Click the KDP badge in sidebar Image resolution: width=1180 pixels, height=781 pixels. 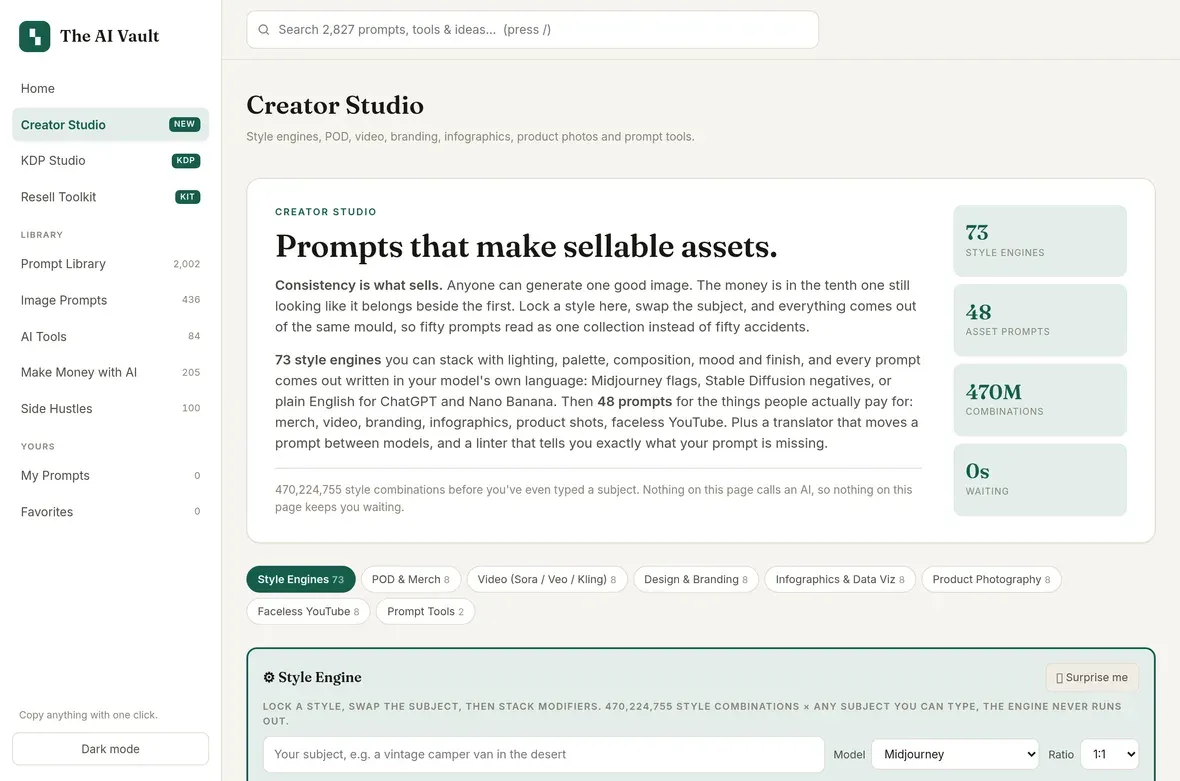[x=186, y=160]
